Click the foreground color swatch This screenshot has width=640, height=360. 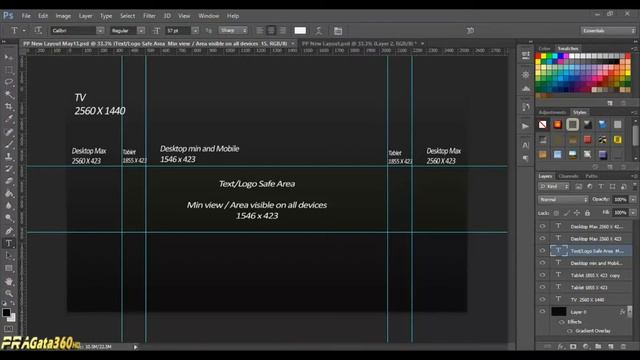pyautogui.click(x=6, y=313)
